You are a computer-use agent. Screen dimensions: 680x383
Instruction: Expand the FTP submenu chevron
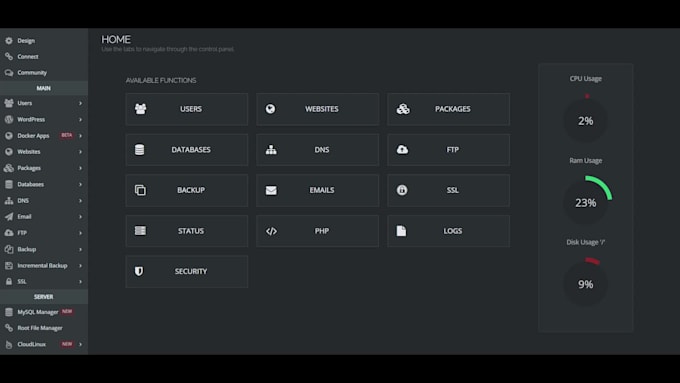pos(80,233)
